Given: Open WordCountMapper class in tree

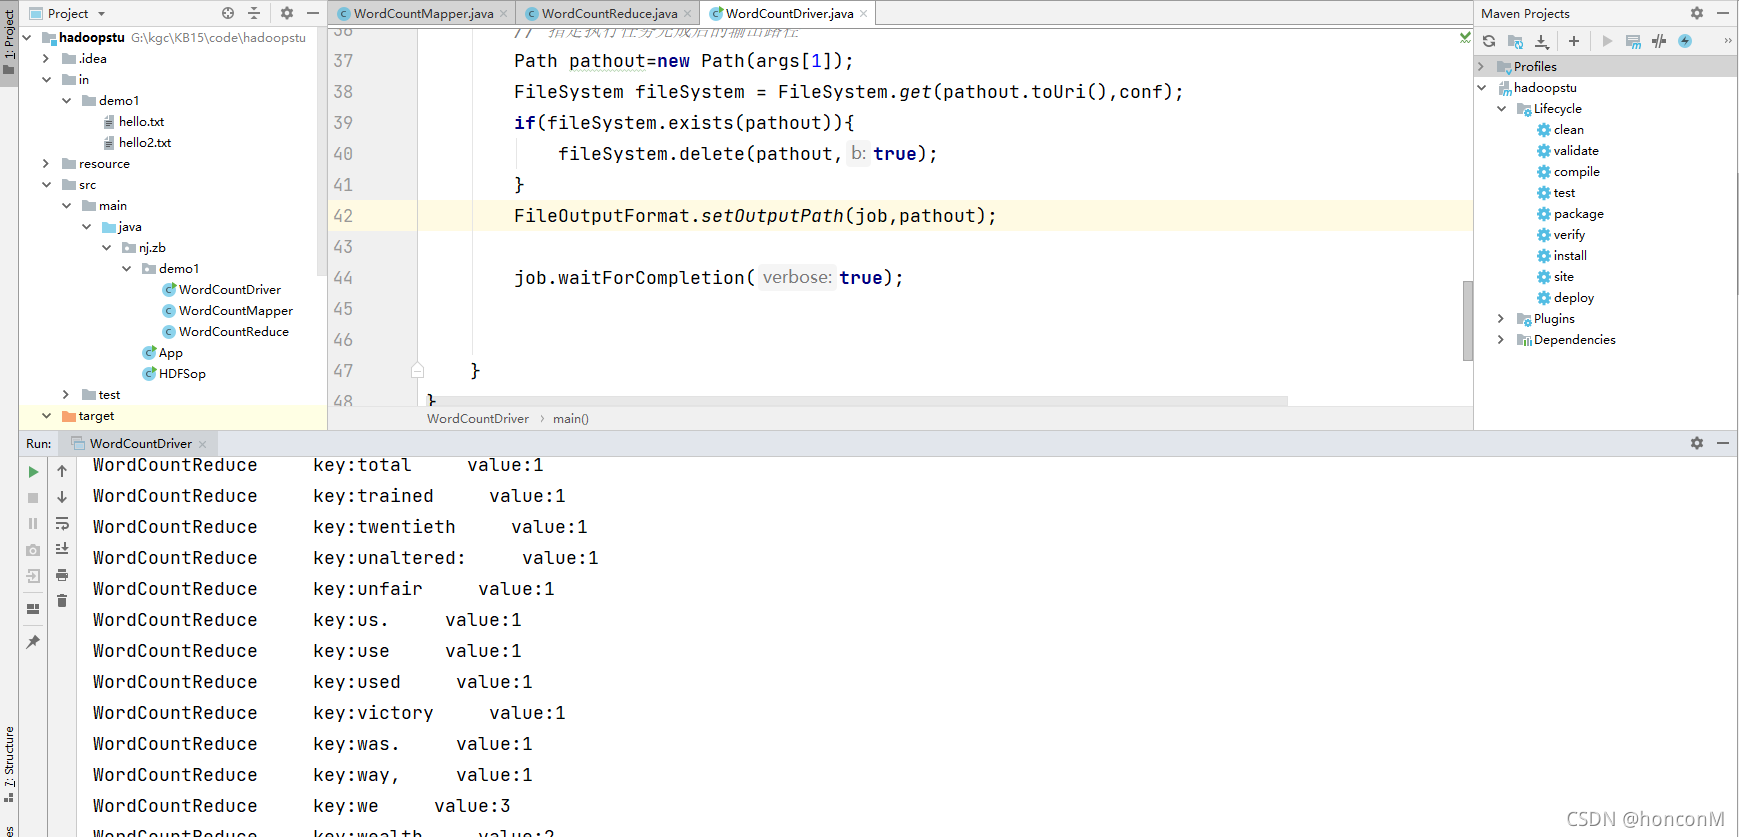Looking at the screenshot, I should click(x=227, y=310).
